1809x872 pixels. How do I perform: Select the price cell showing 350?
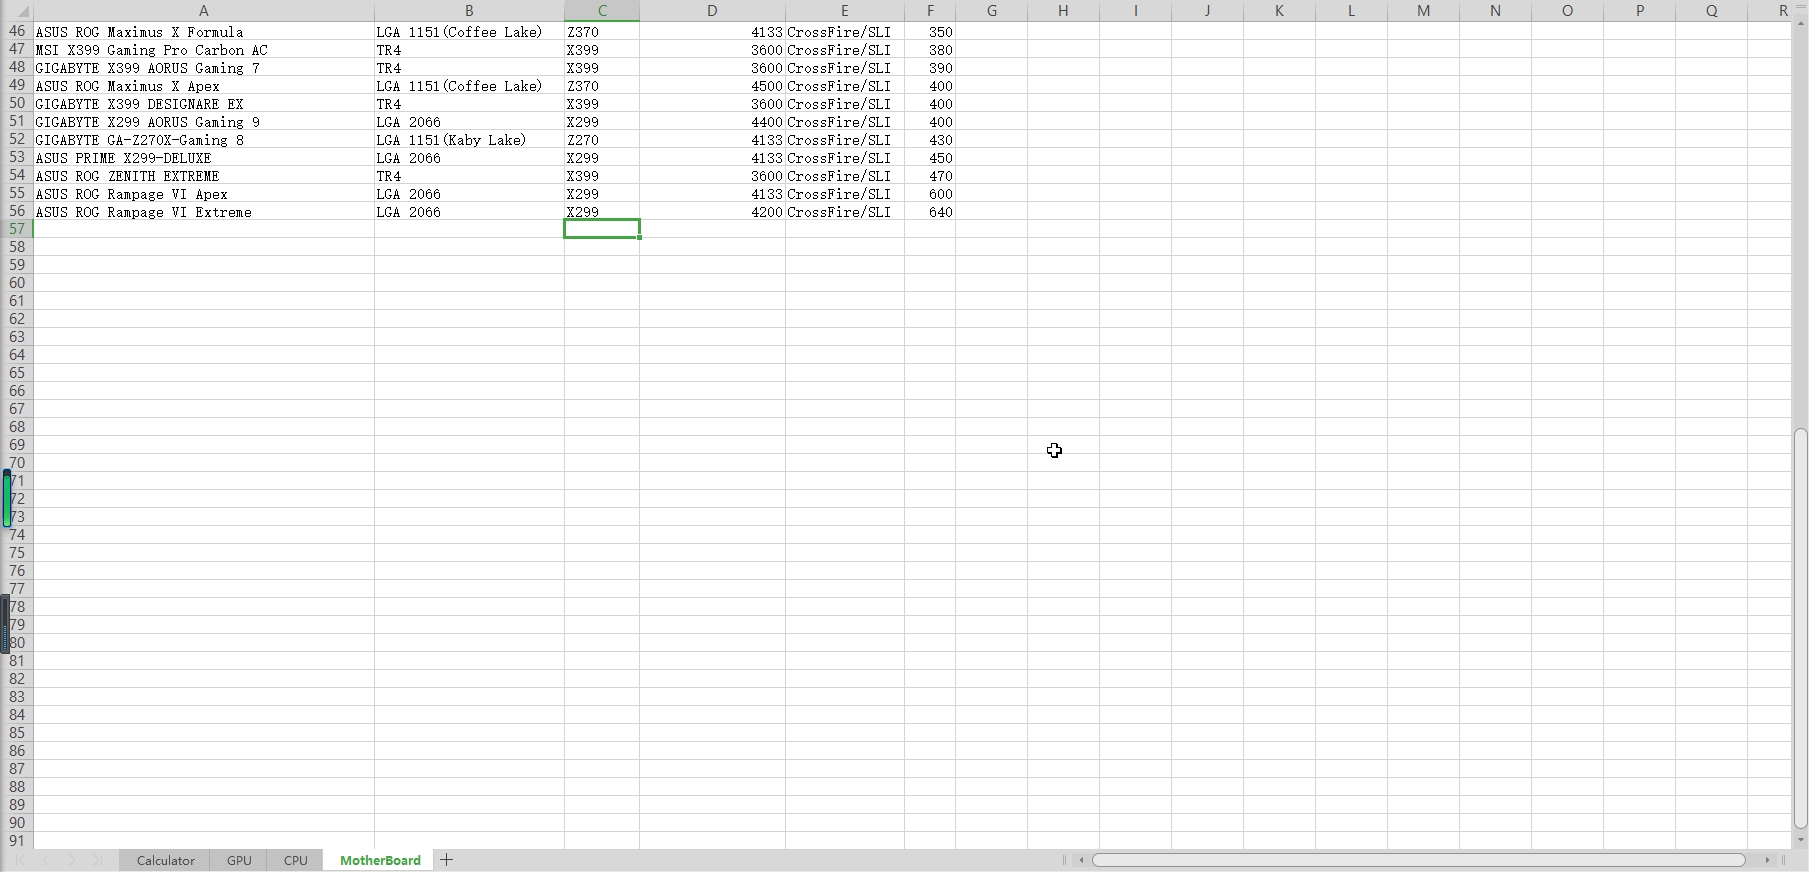(930, 32)
